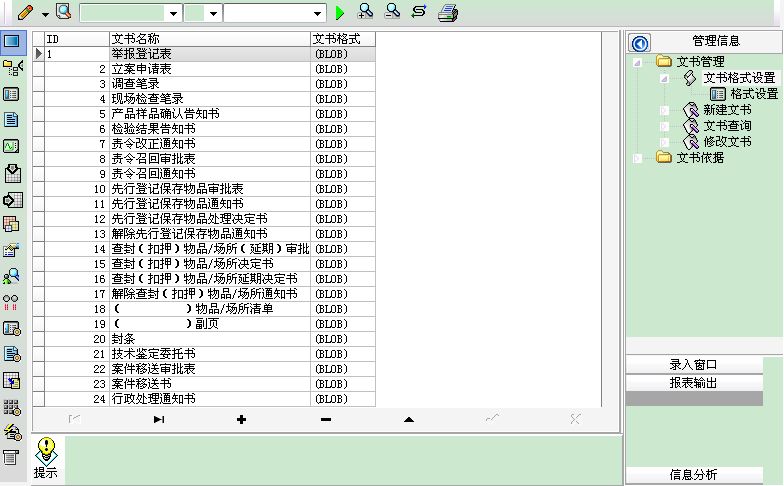
Task: Click the grid dots with gear sidebar icon
Action: (12, 408)
